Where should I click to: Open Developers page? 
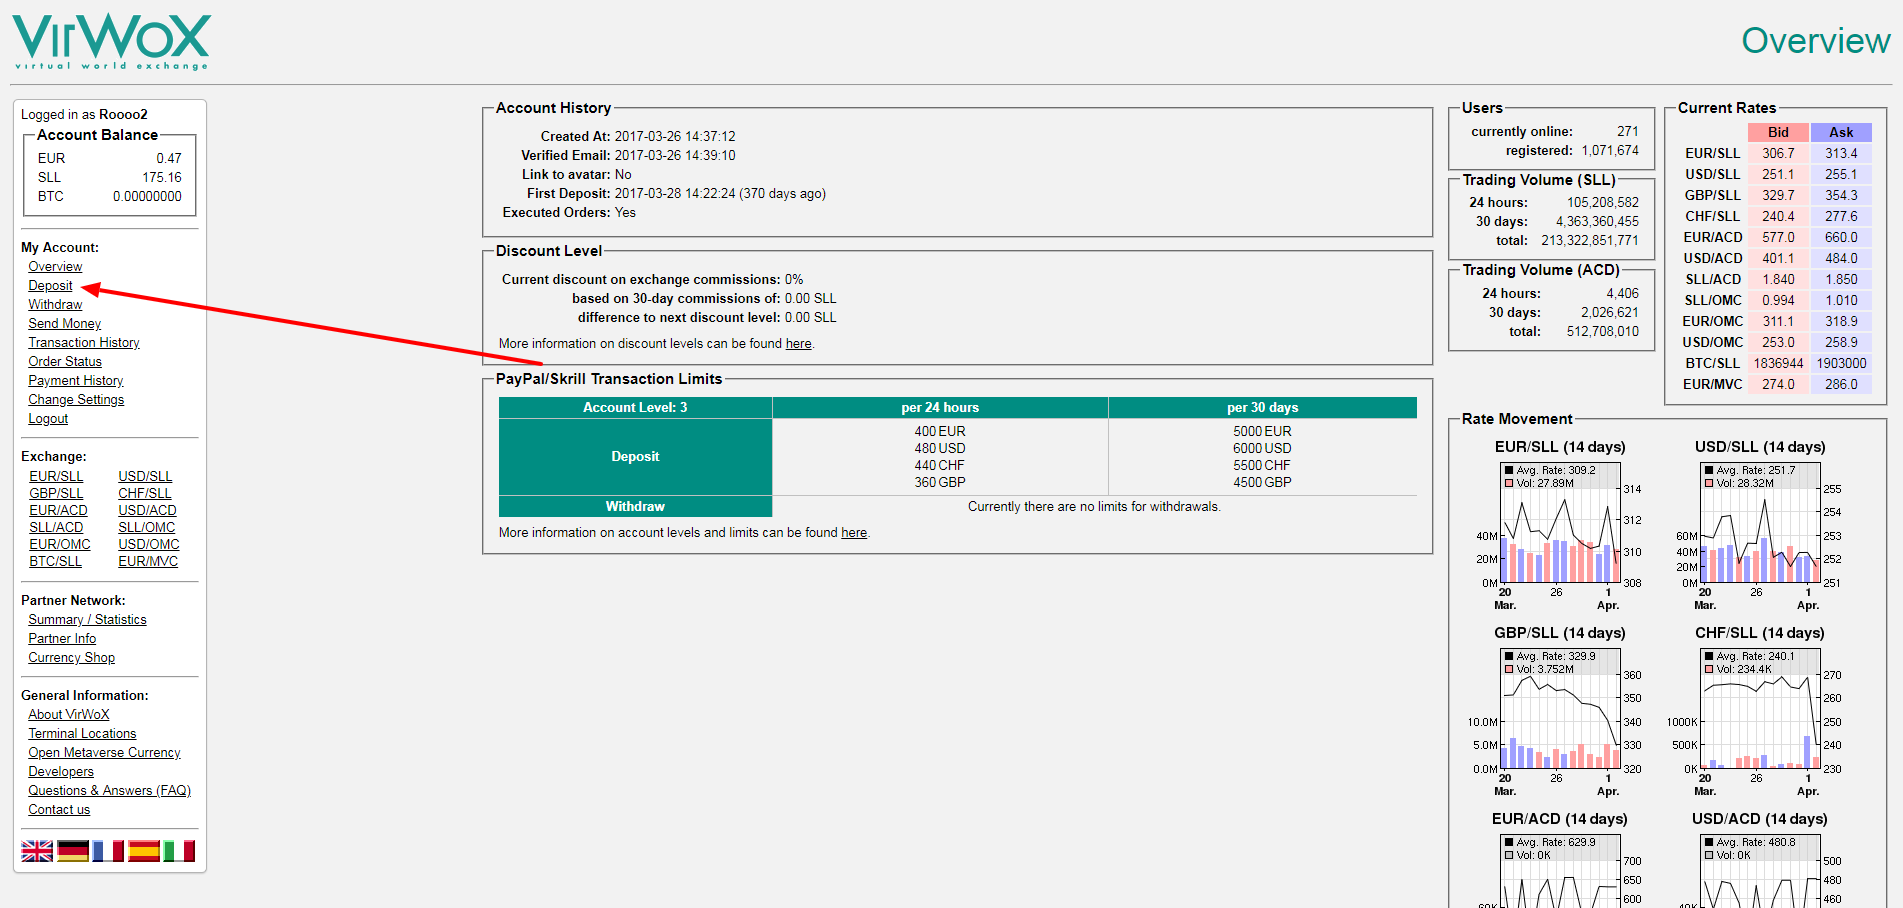click(61, 772)
